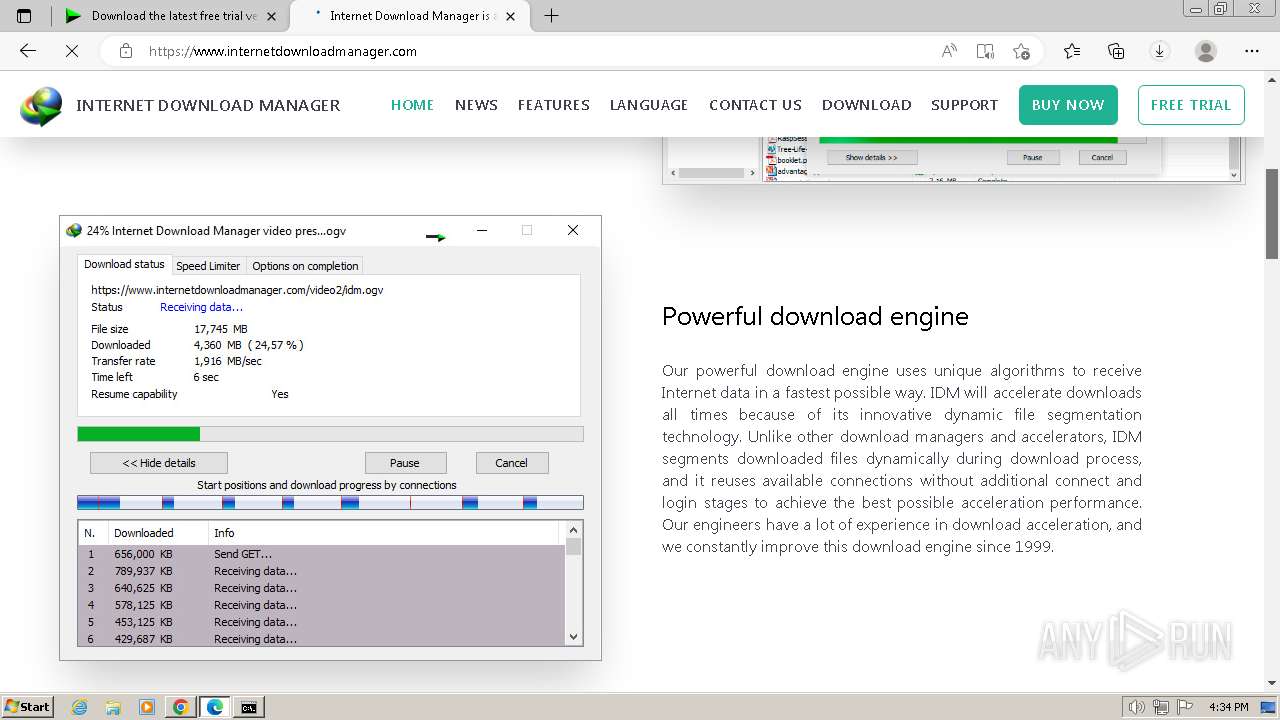1280x720 pixels.
Task: Click the BUY NOW button
Action: tap(1068, 105)
